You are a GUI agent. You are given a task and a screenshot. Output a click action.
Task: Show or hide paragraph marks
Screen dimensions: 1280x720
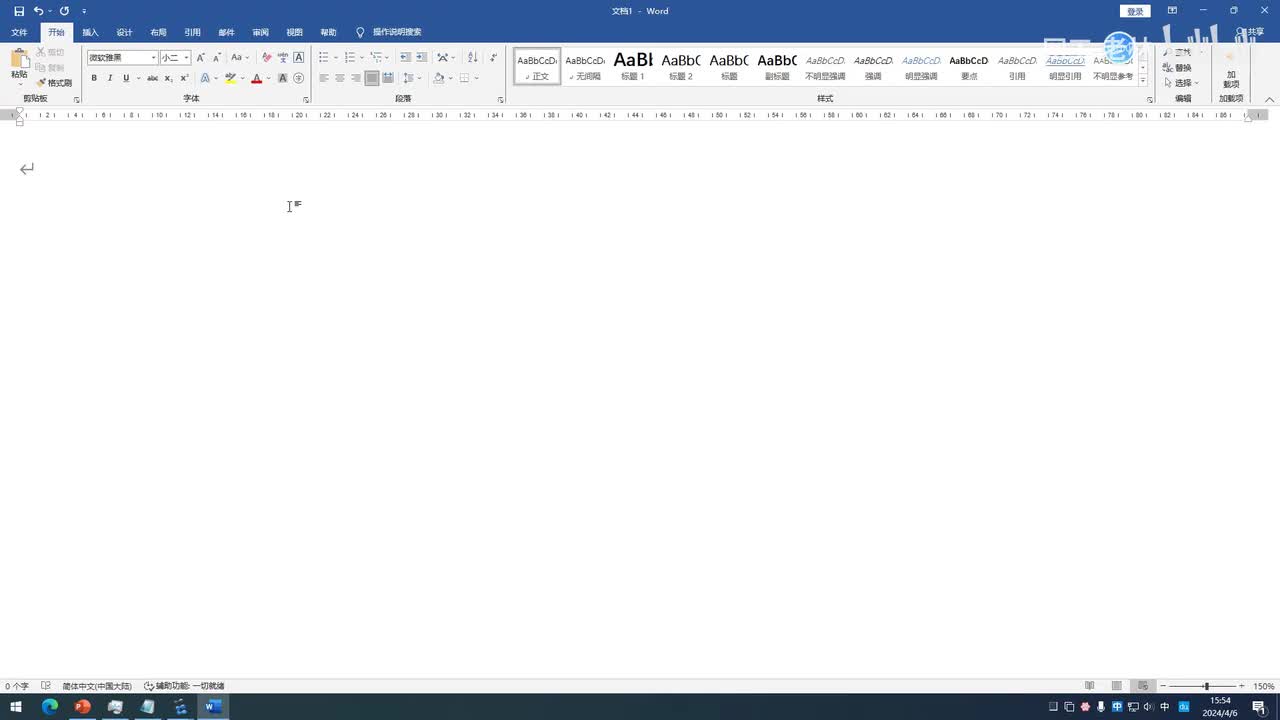tap(493, 58)
